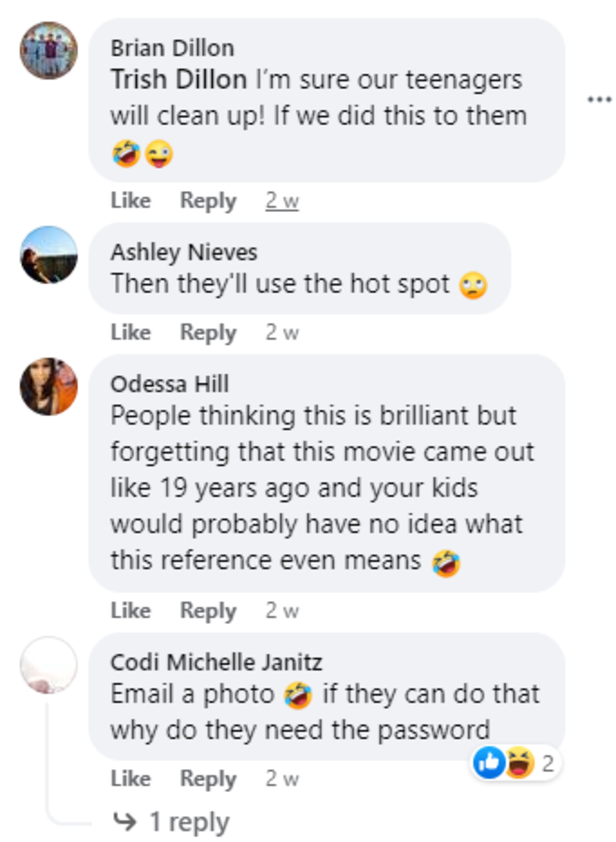This screenshot has height=842, width=616.
Task: Reply to Brian Dillon's comment
Action: [208, 201]
